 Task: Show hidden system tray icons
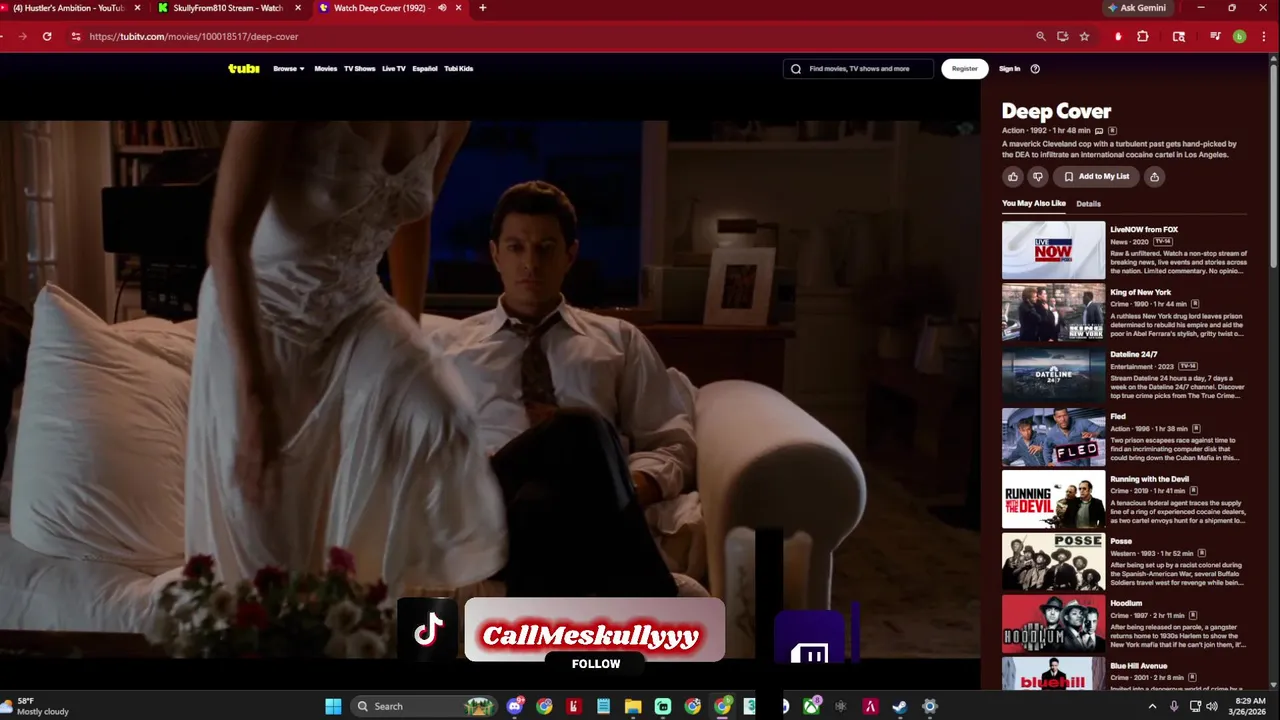1152,706
